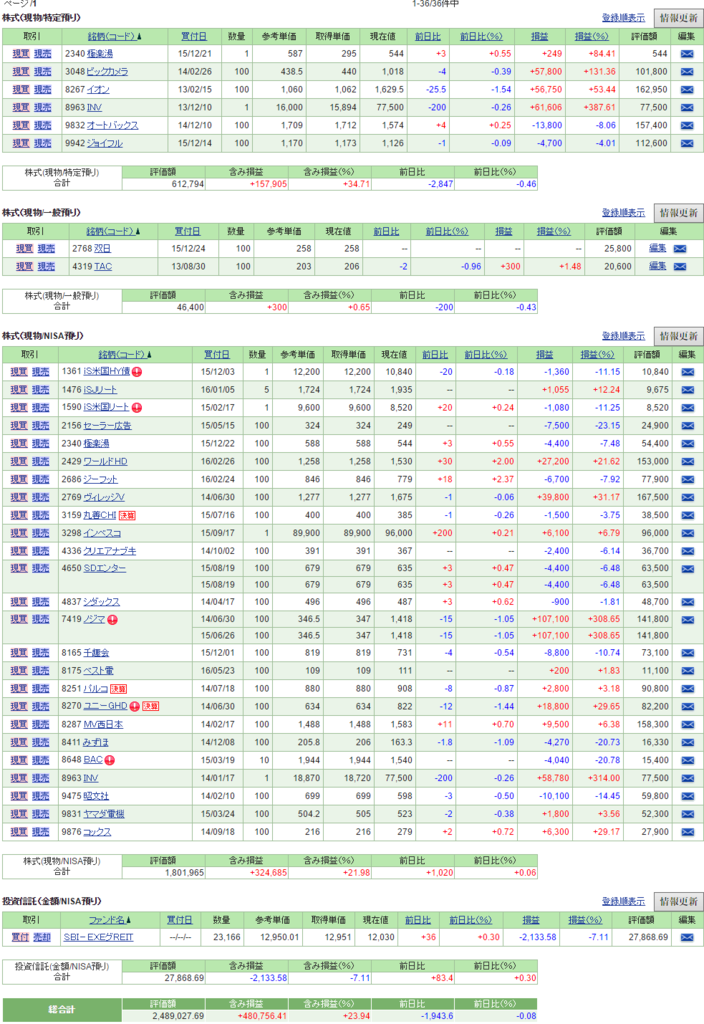Click red alert icon beside 1361 iS米国HY債

(x=137, y=372)
